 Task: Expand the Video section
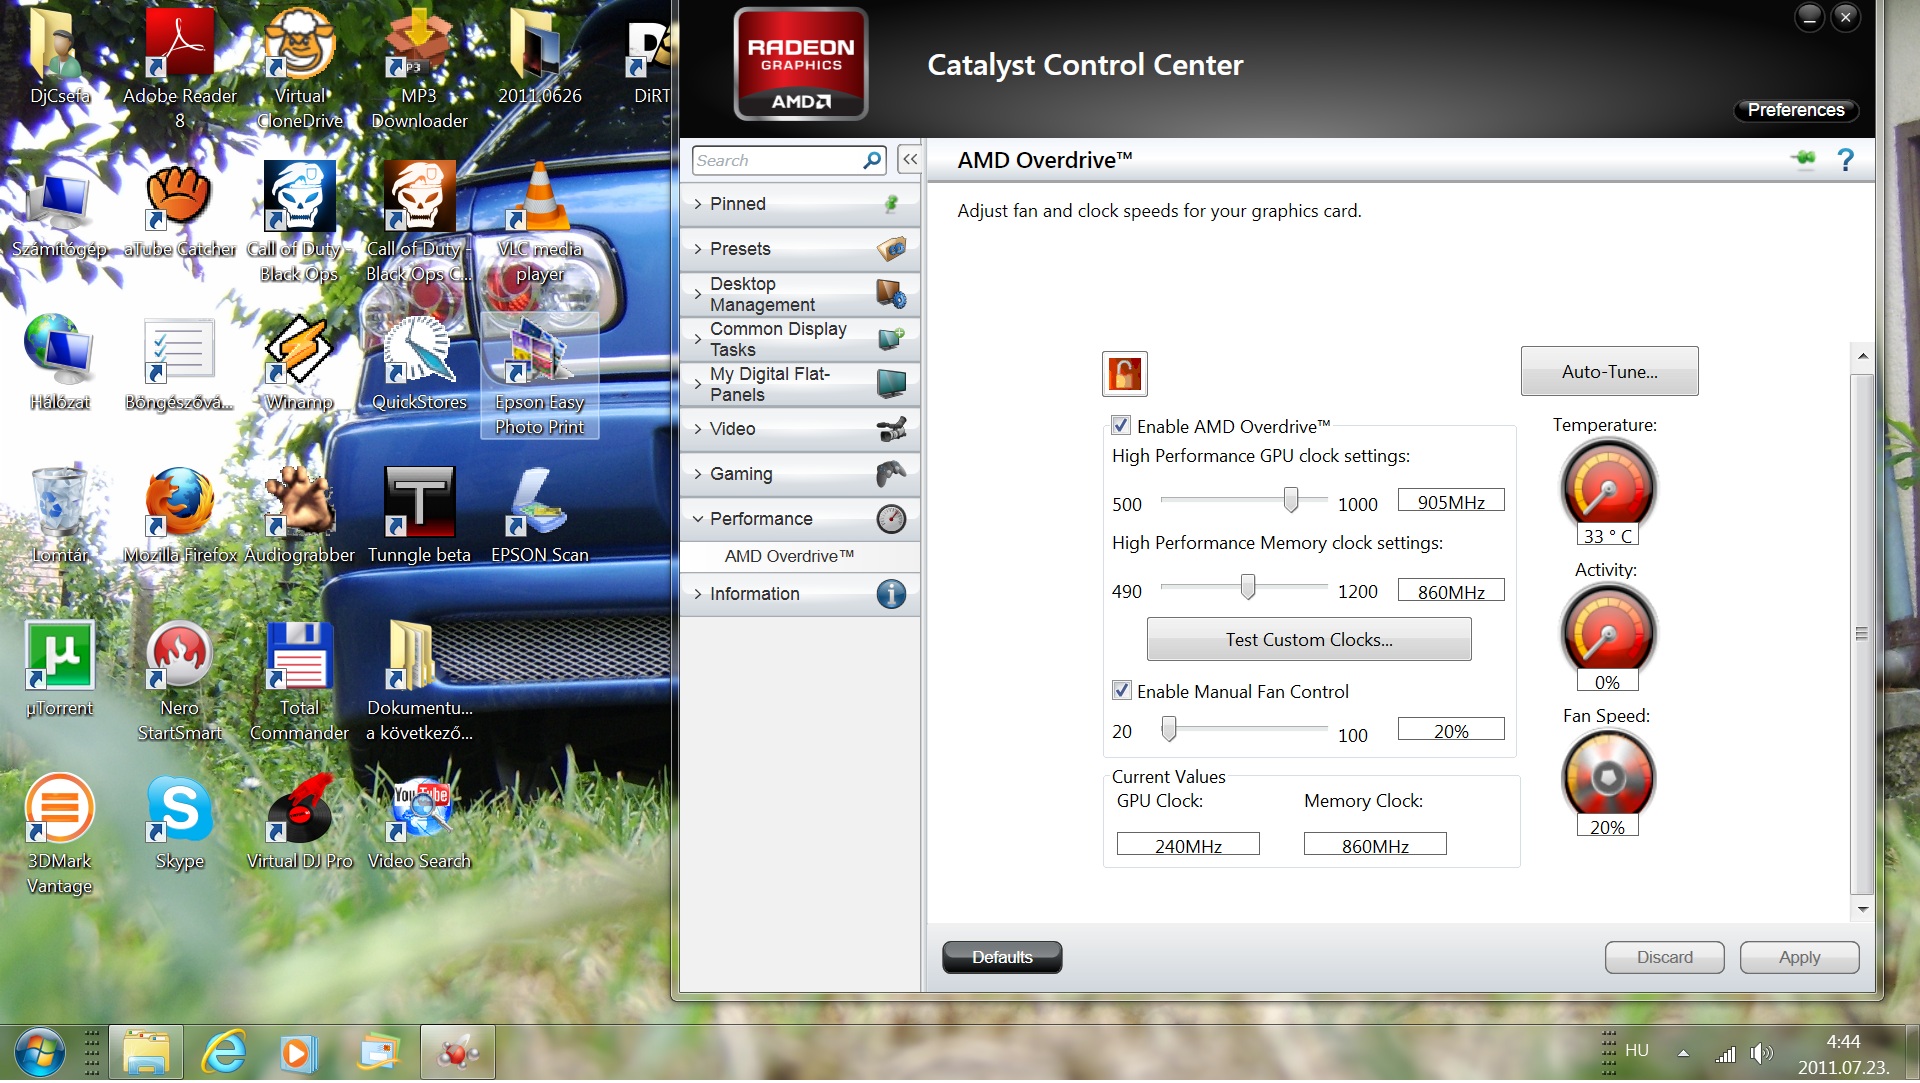click(800, 429)
